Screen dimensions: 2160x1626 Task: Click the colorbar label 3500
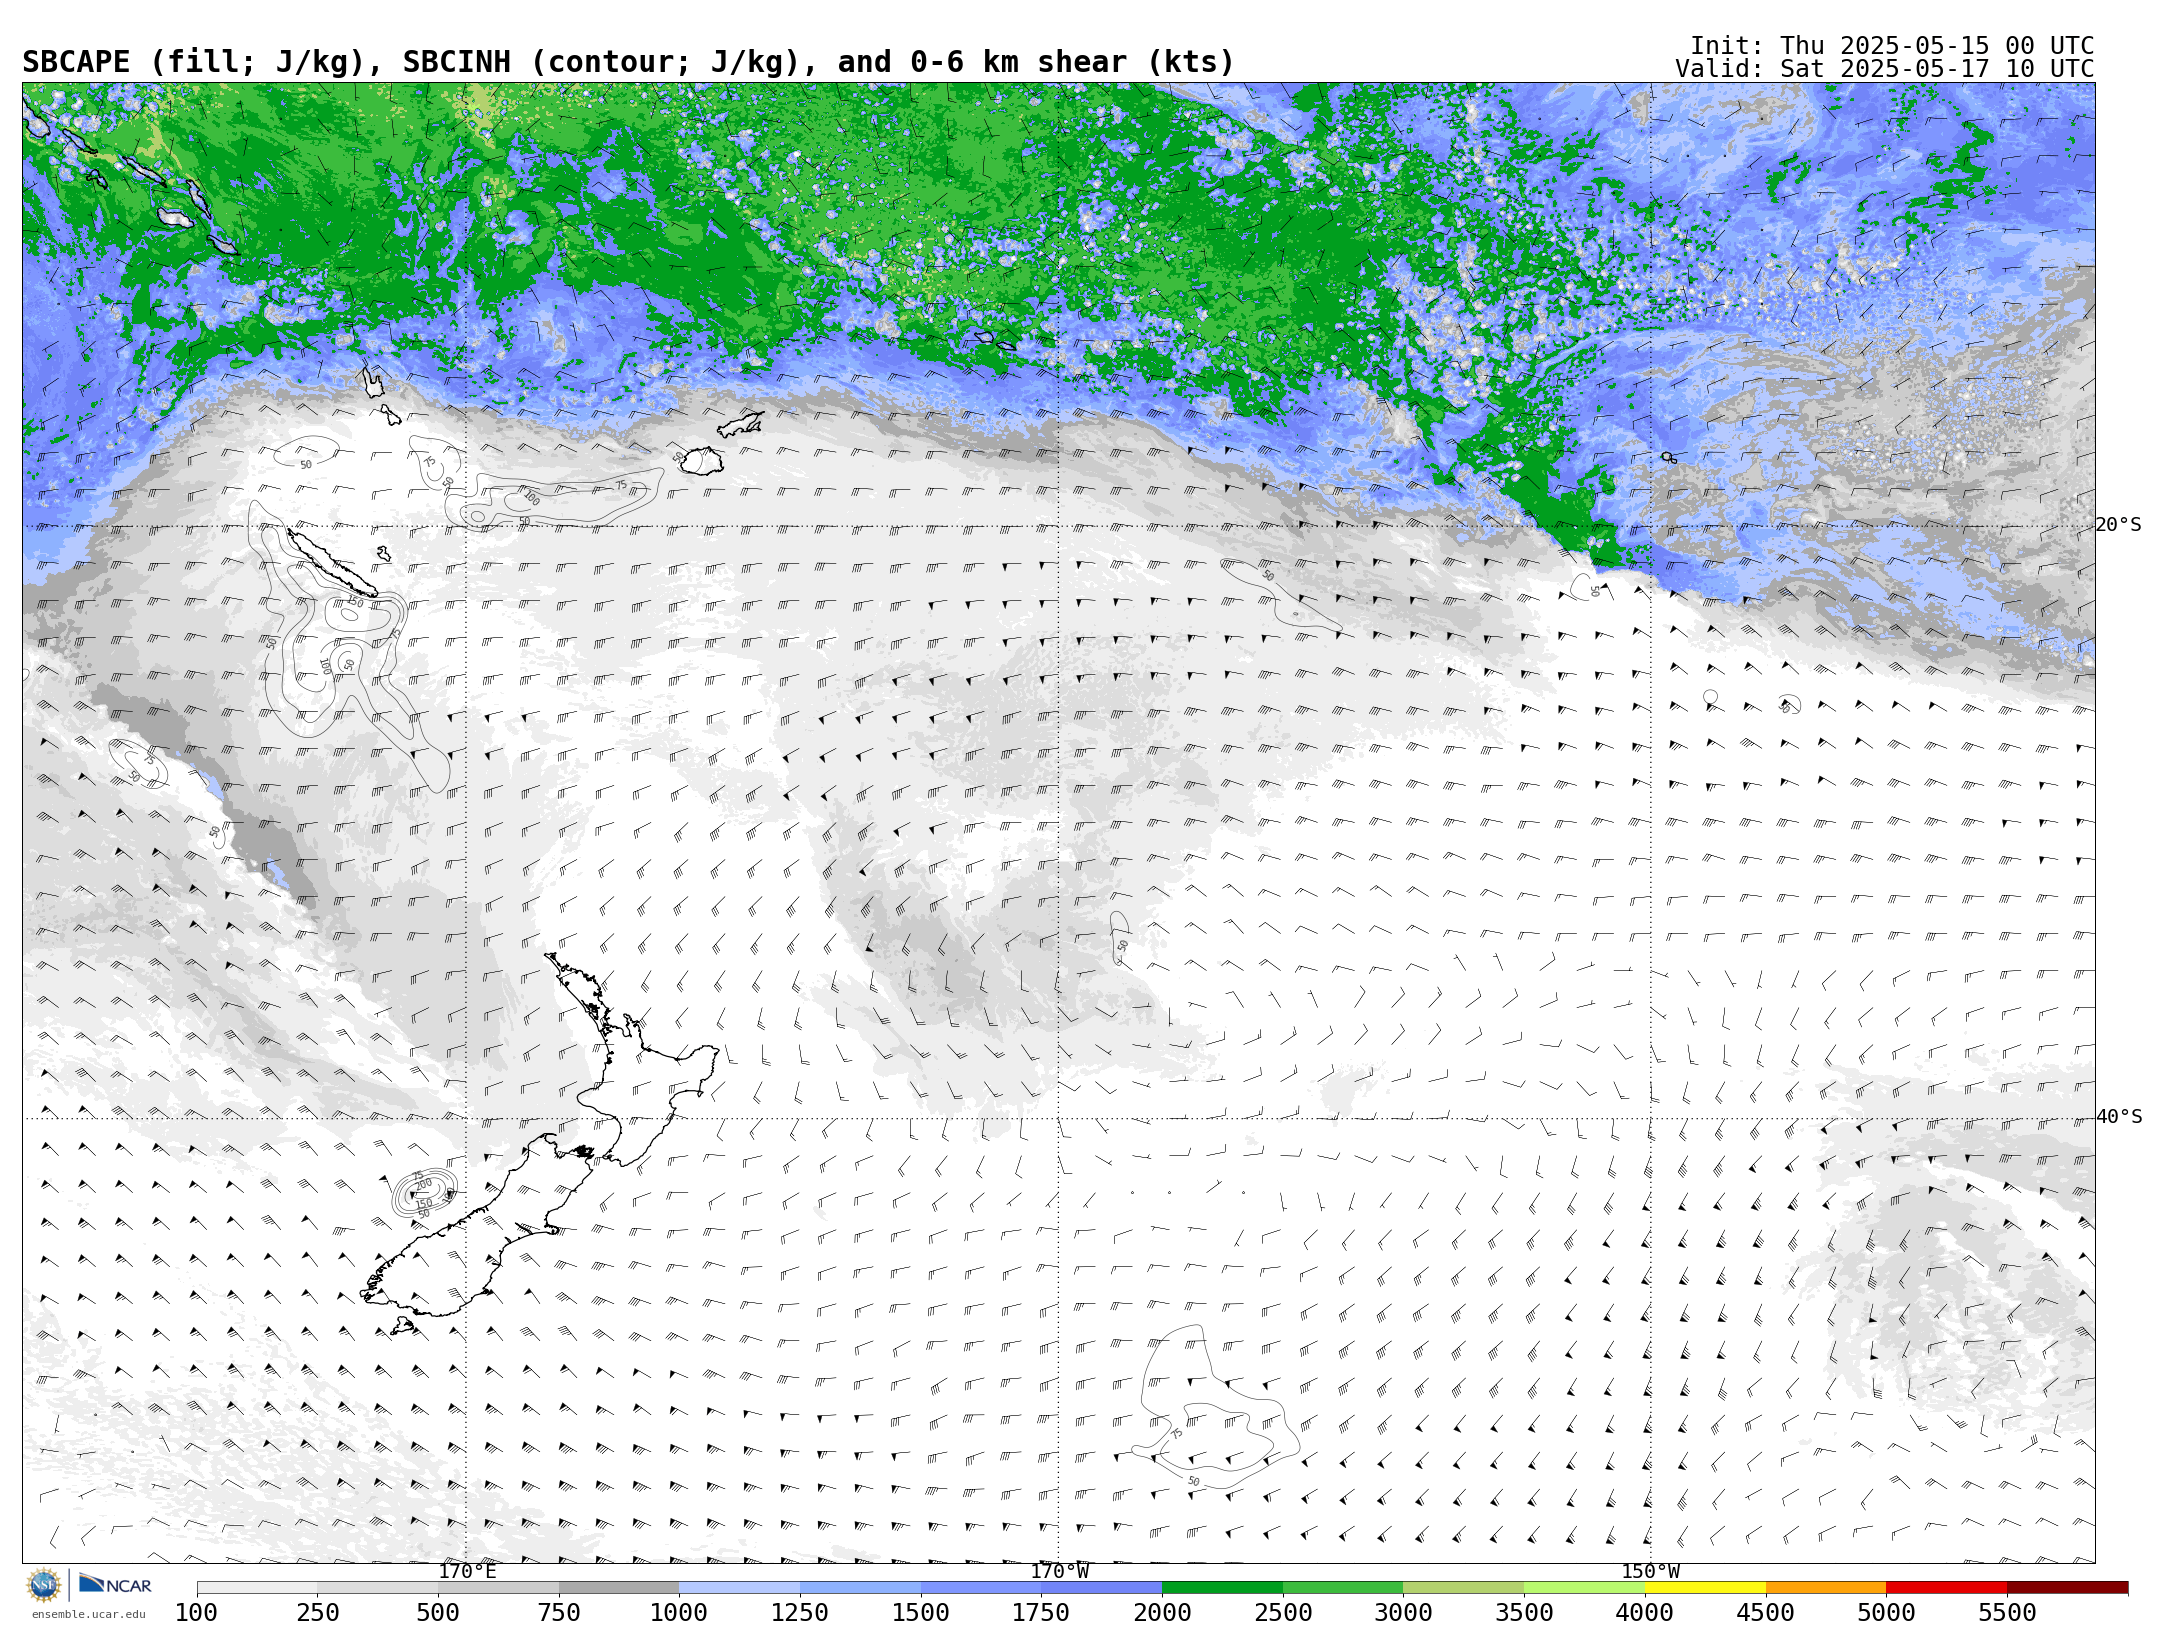click(1525, 1612)
